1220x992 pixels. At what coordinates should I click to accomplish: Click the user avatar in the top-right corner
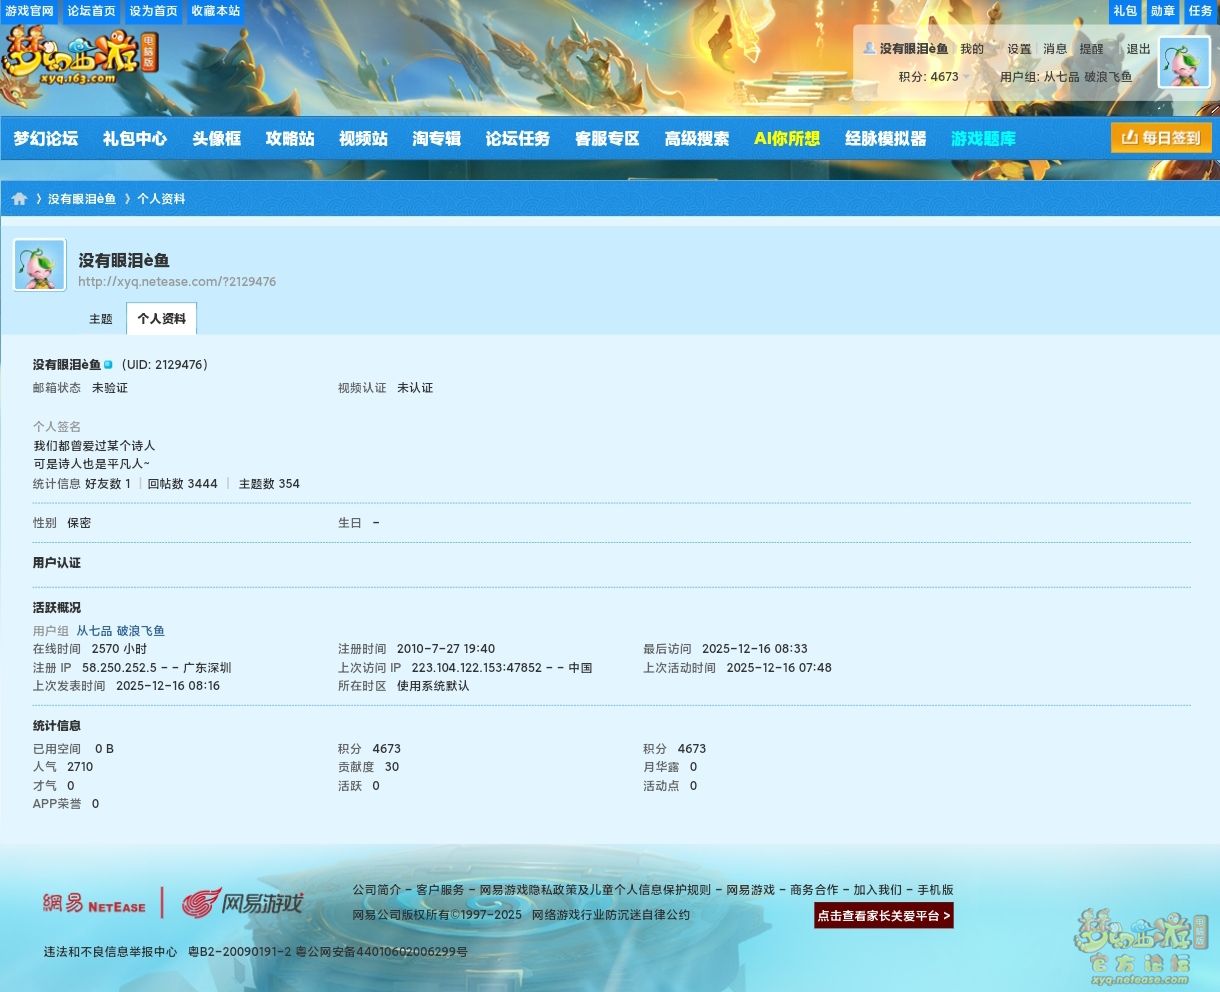pos(1184,62)
